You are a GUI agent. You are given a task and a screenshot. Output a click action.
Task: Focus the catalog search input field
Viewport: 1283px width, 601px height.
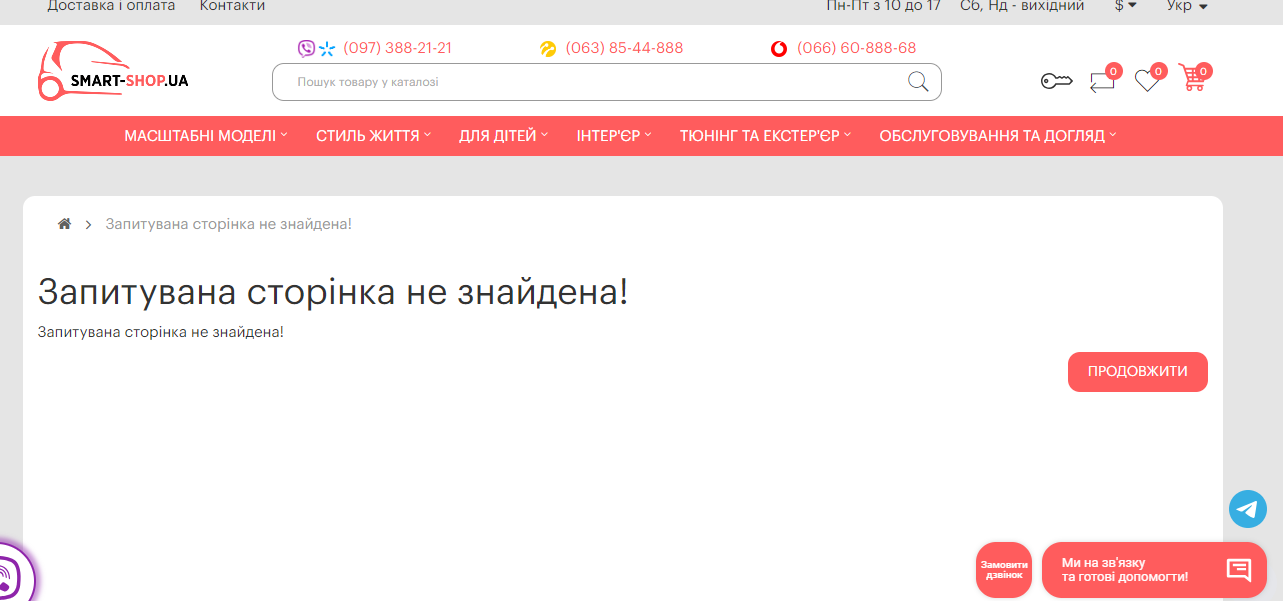pos(590,82)
